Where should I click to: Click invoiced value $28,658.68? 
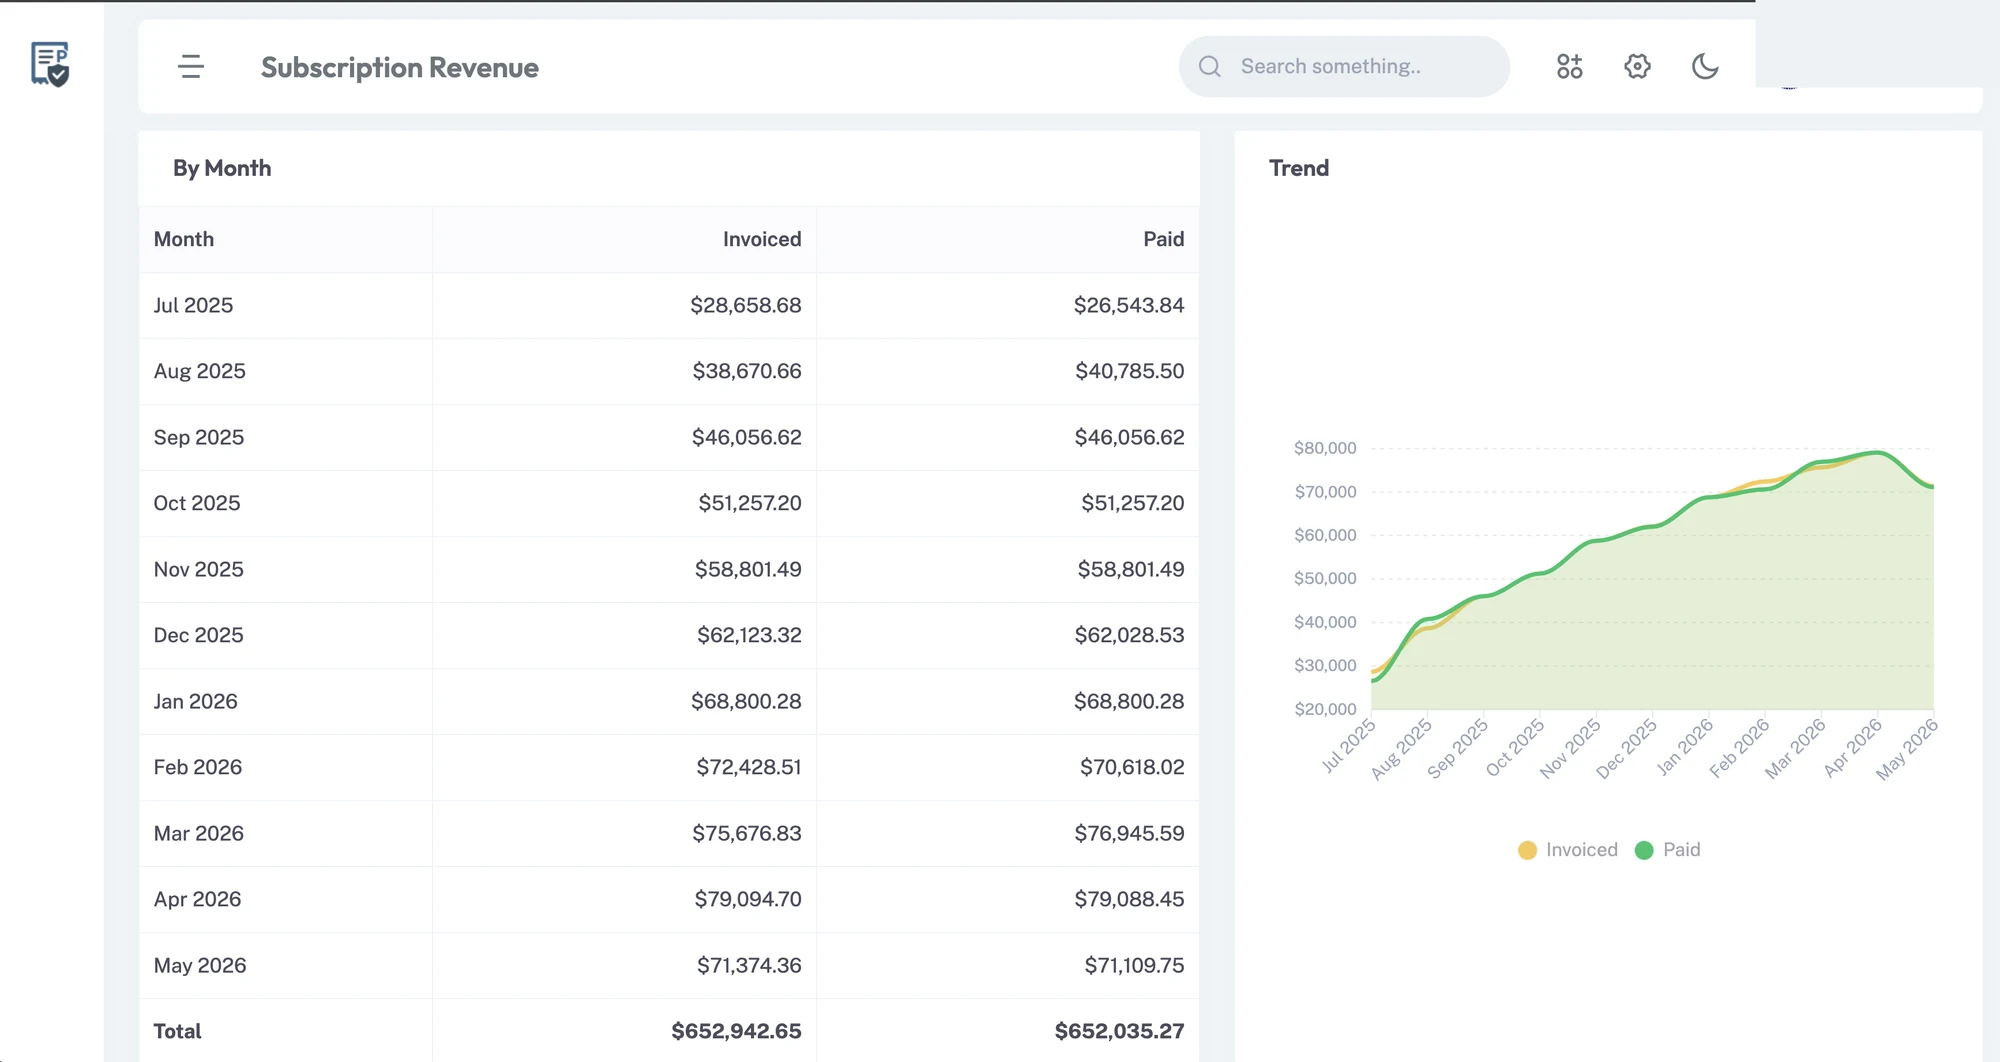[x=745, y=305]
